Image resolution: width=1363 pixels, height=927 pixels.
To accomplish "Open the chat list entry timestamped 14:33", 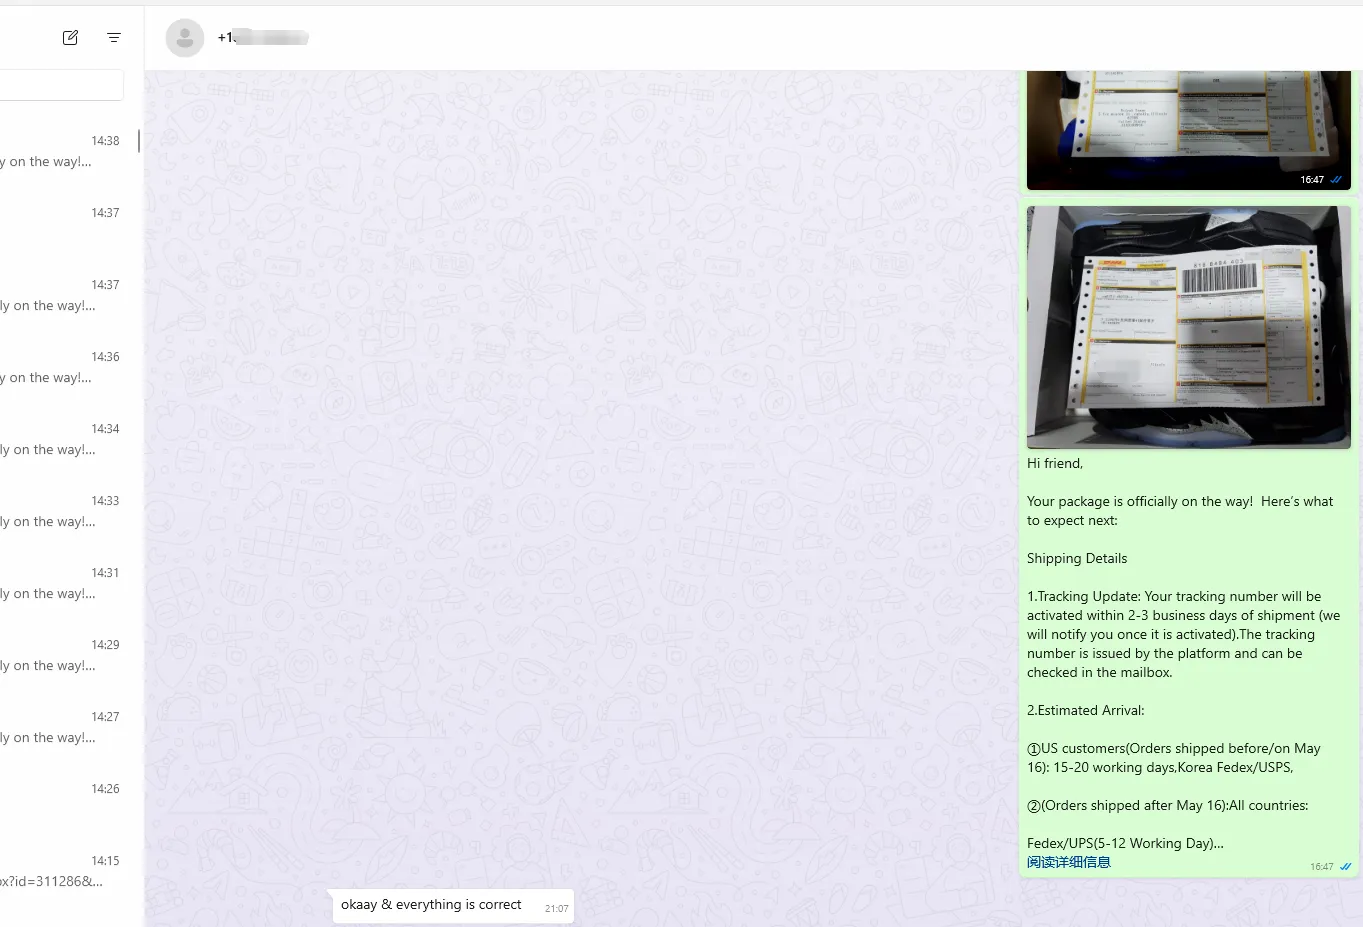I will tap(68, 512).
